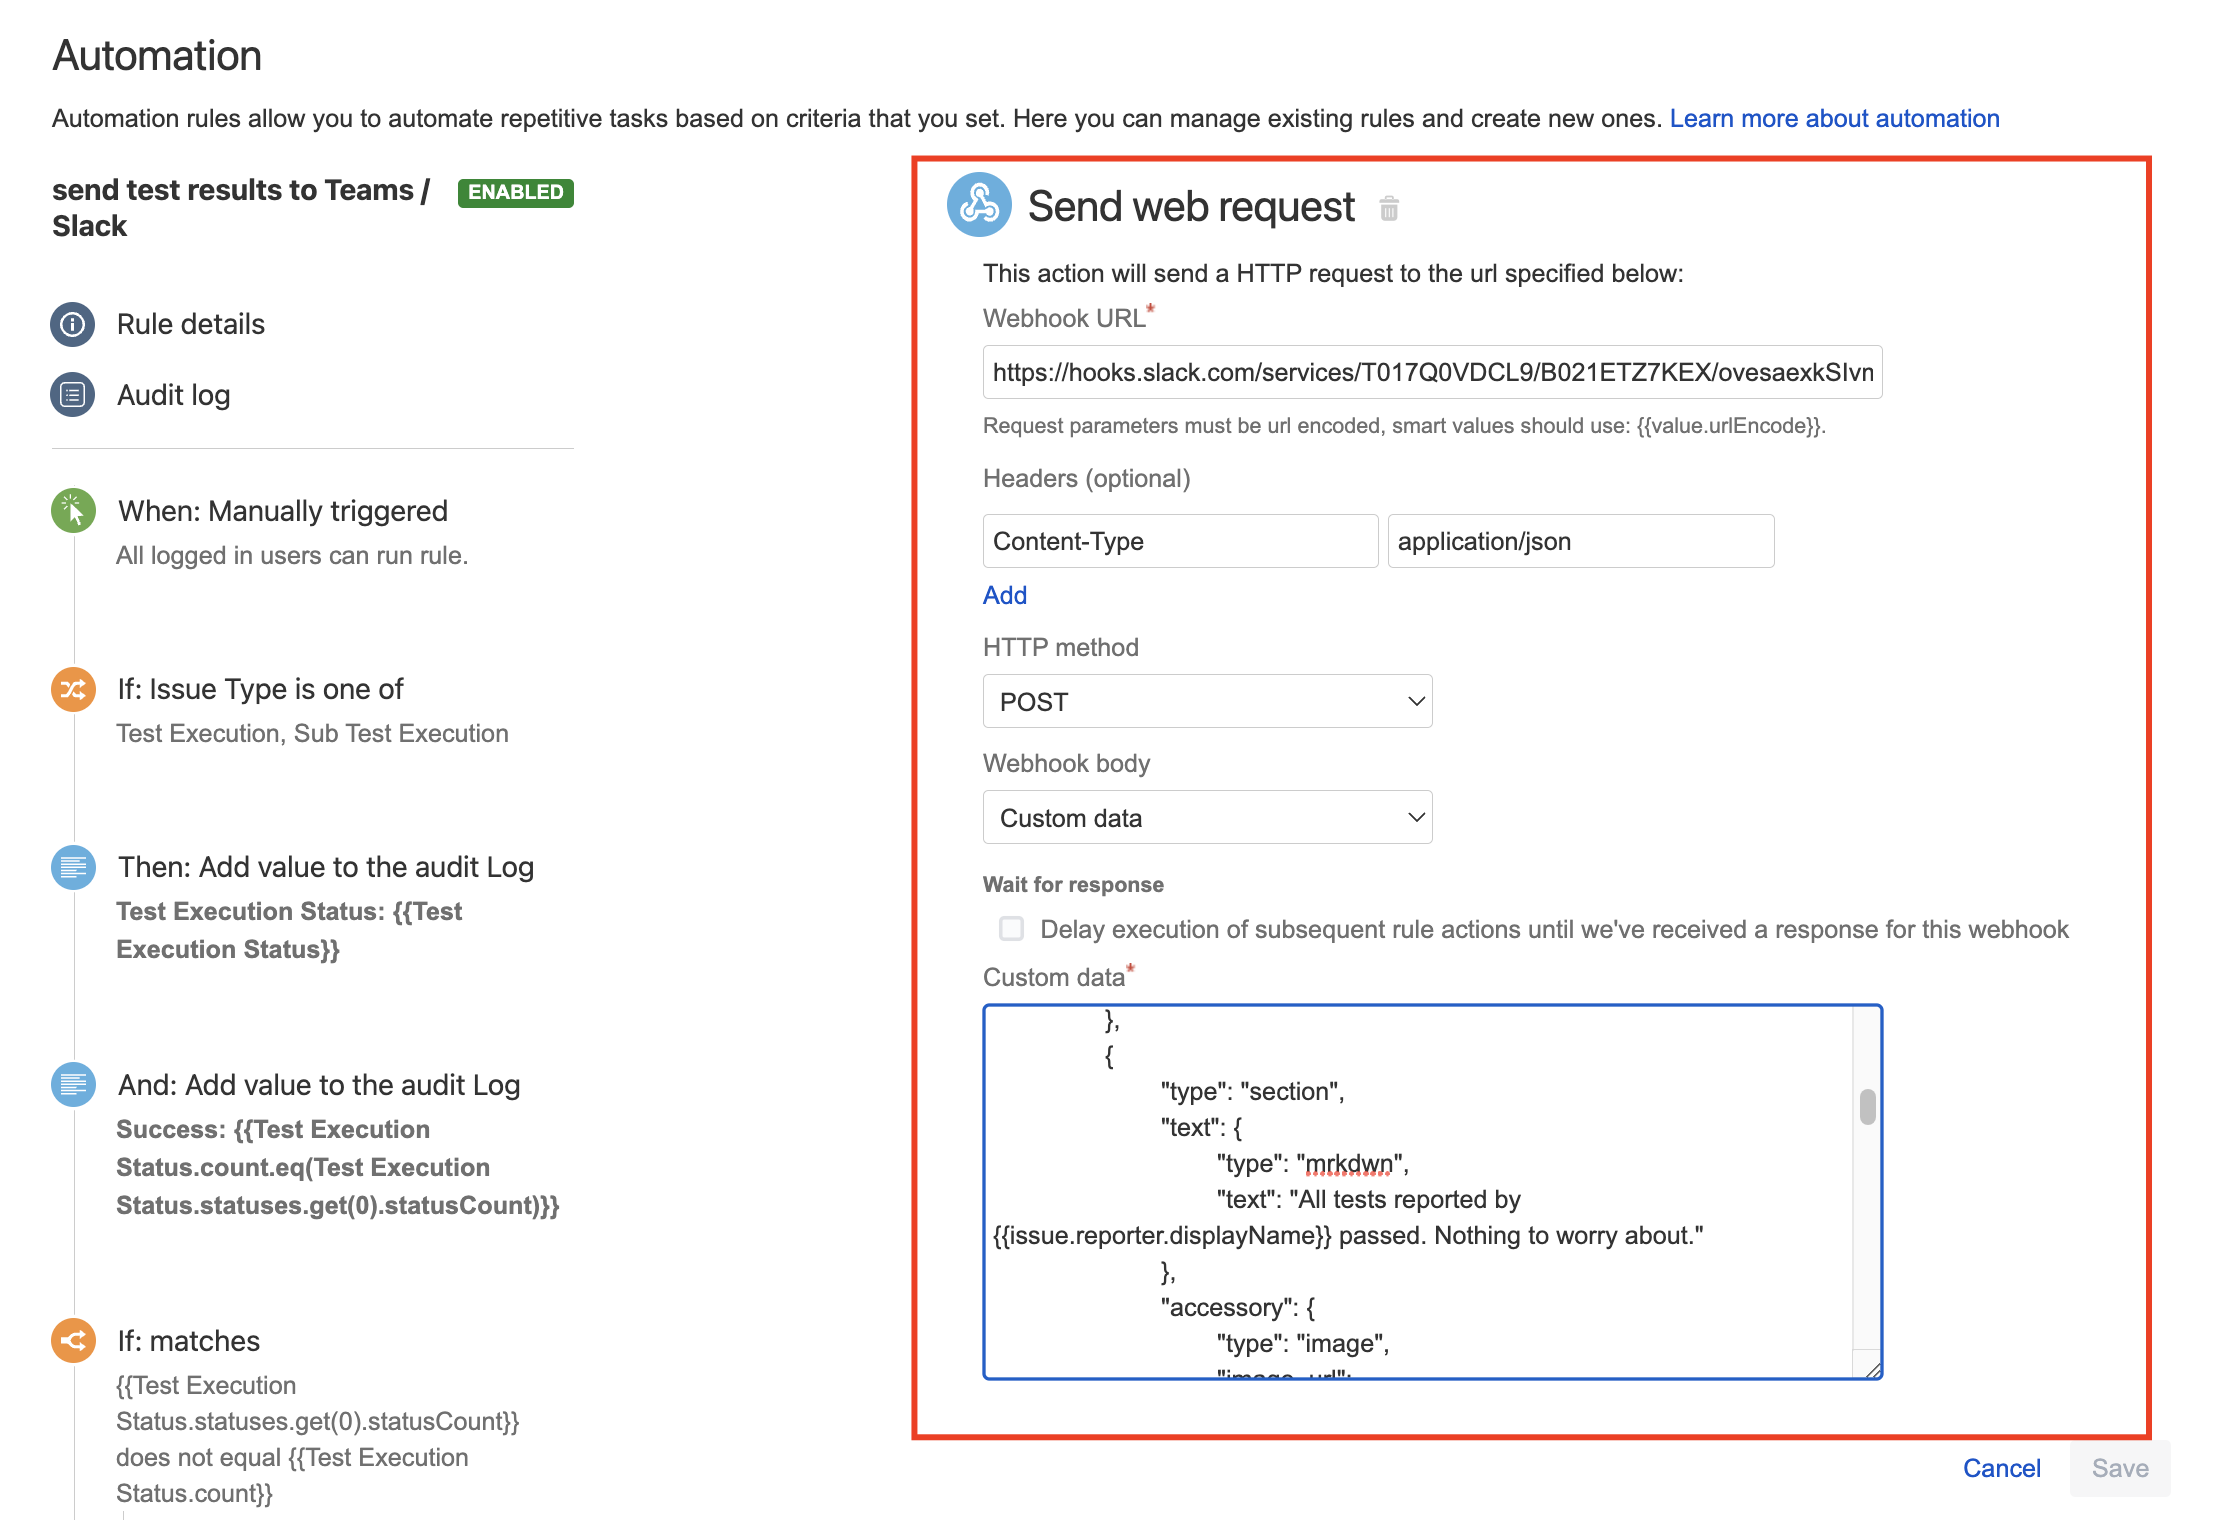The image size is (2226, 1520).
Task: Select the If: matches condition step
Action: click(189, 1341)
